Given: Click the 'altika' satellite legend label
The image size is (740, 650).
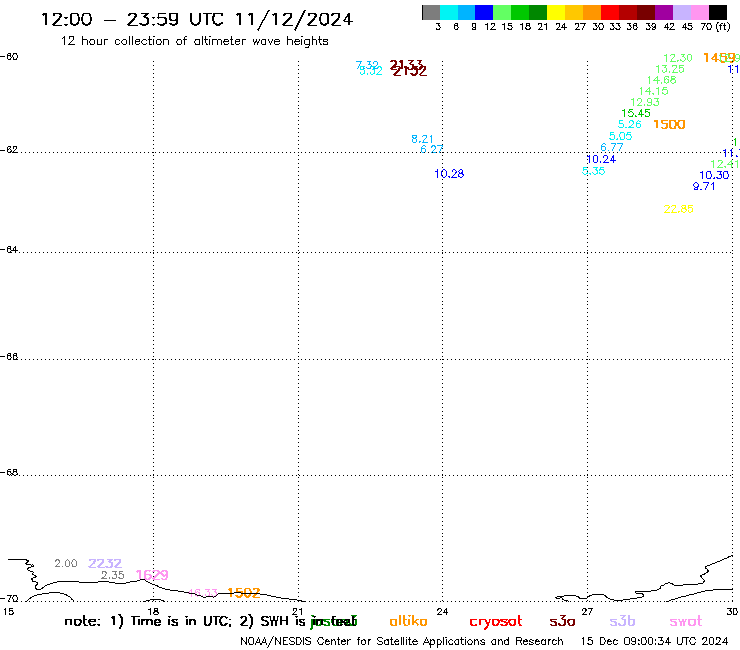Looking at the screenshot, I should [x=408, y=621].
